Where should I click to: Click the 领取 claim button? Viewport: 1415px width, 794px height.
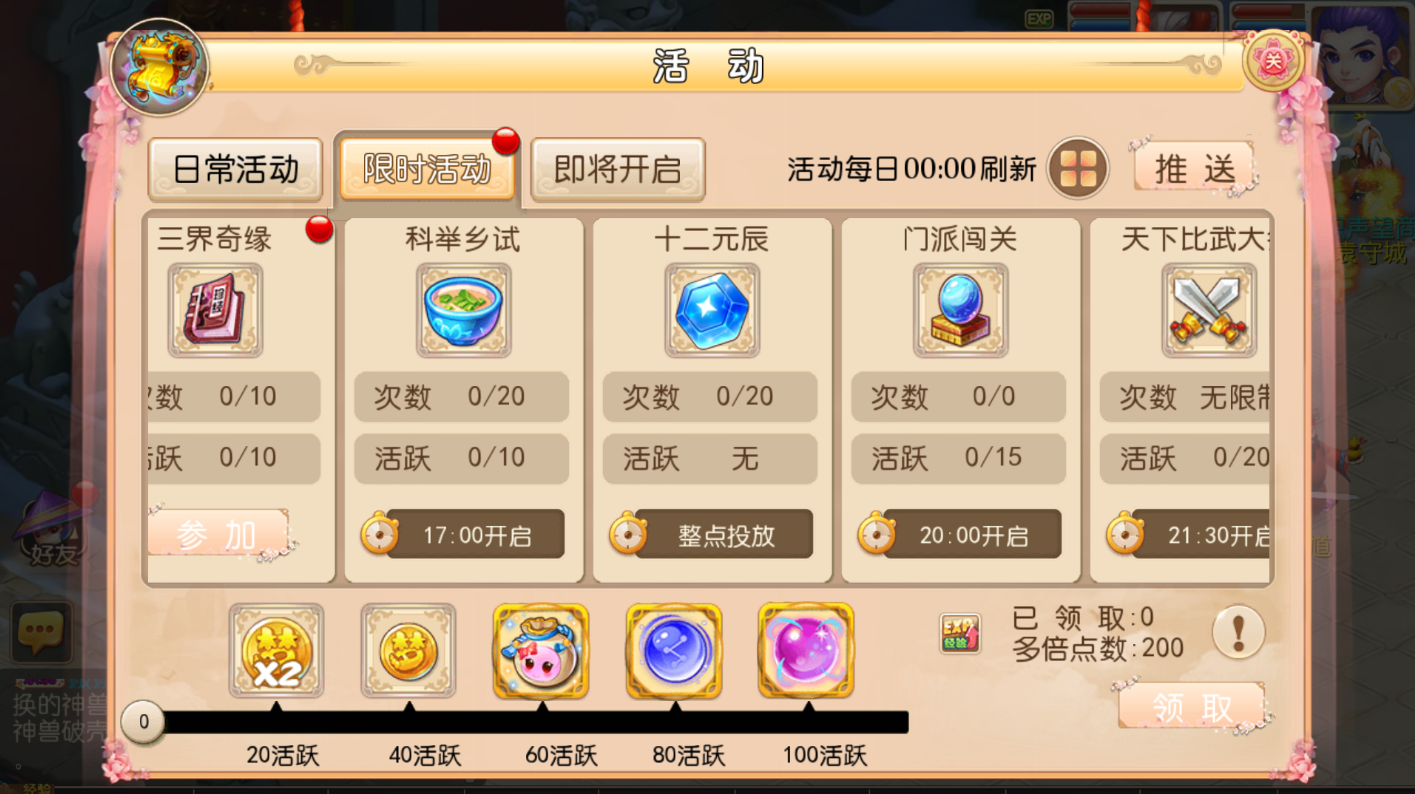1192,708
